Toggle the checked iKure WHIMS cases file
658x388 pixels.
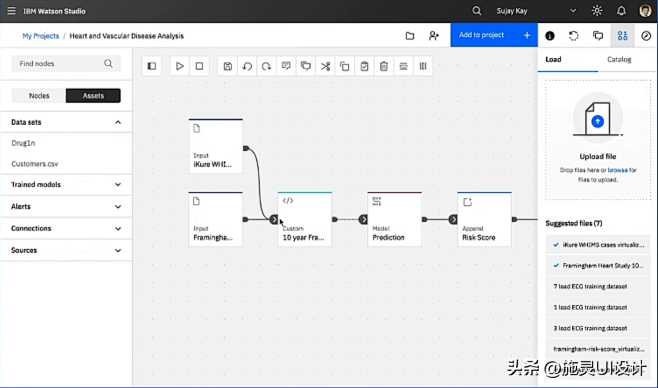(x=598, y=245)
